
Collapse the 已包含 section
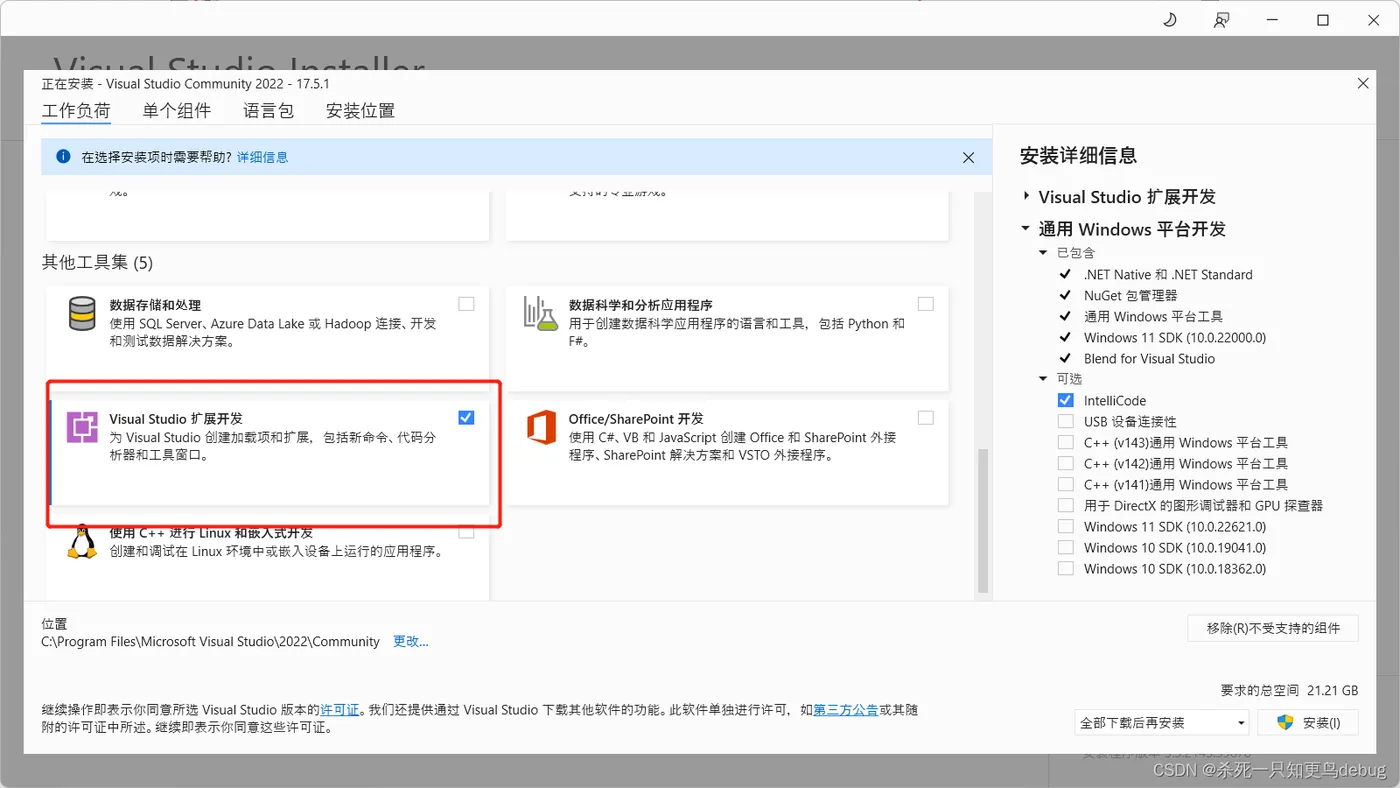click(x=1043, y=253)
